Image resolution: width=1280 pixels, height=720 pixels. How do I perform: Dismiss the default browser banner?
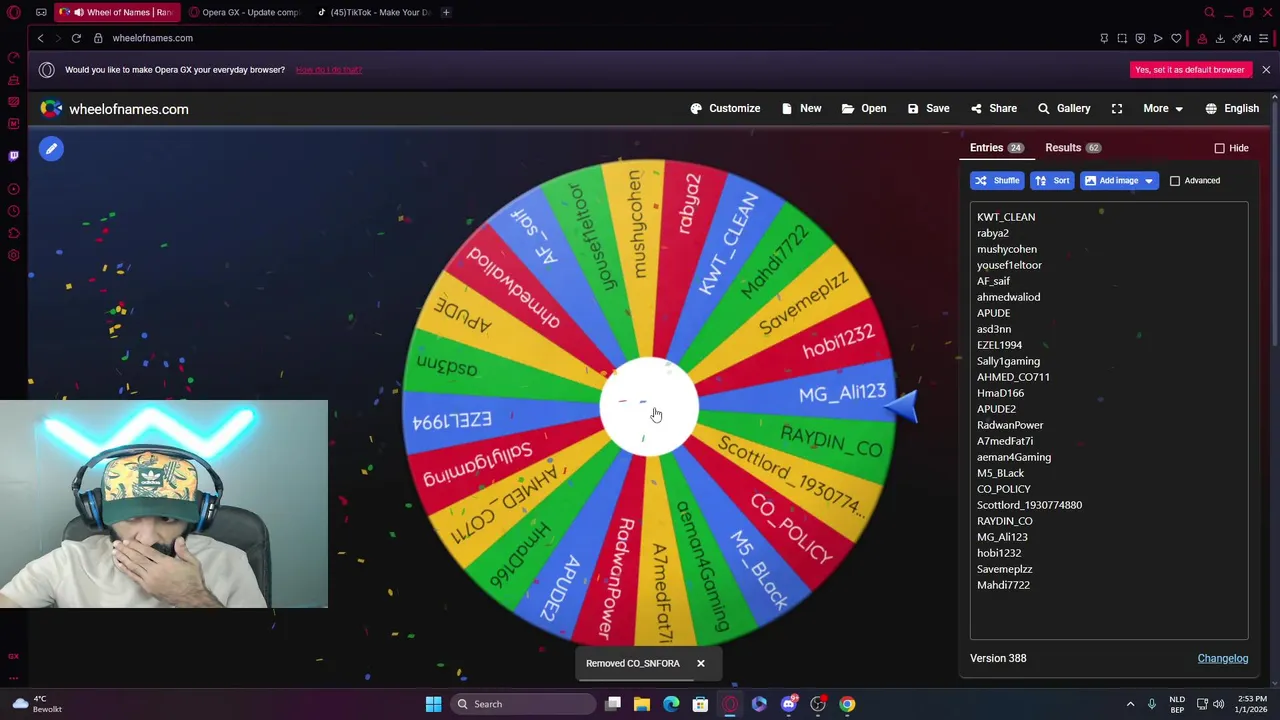pos(1266,70)
